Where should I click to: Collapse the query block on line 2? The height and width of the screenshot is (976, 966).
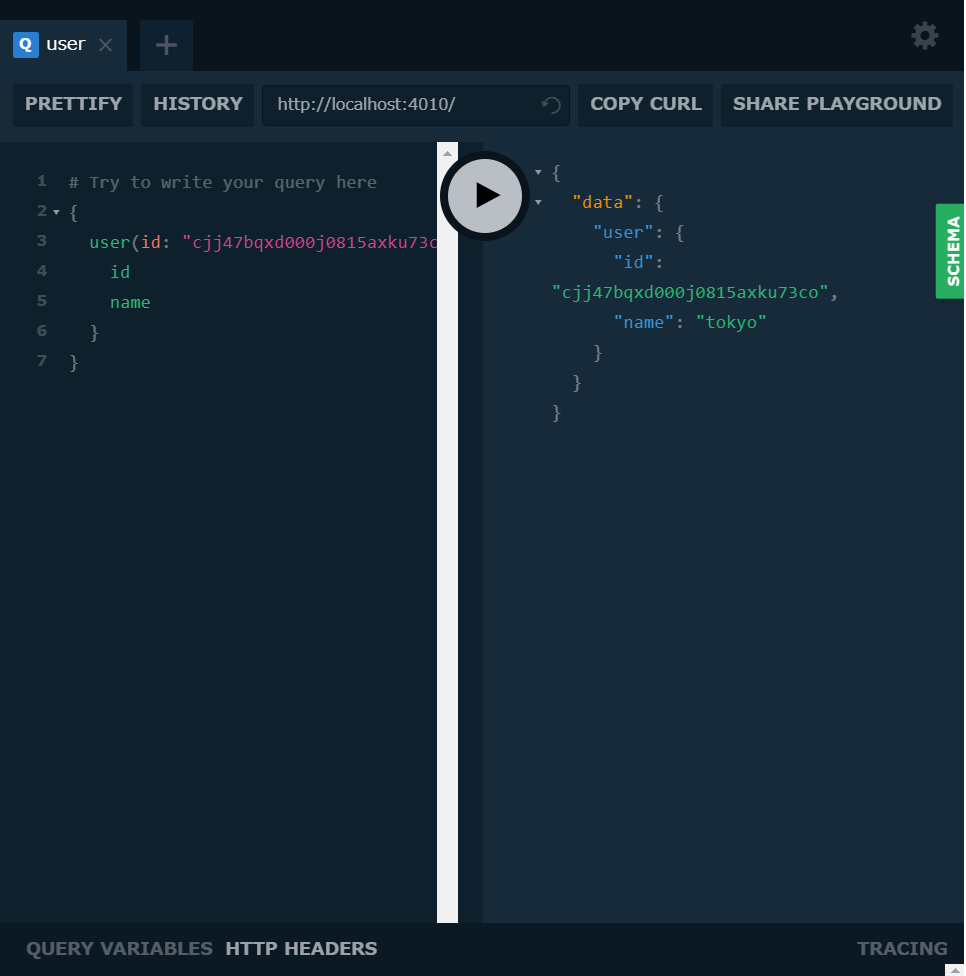pyautogui.click(x=56, y=212)
